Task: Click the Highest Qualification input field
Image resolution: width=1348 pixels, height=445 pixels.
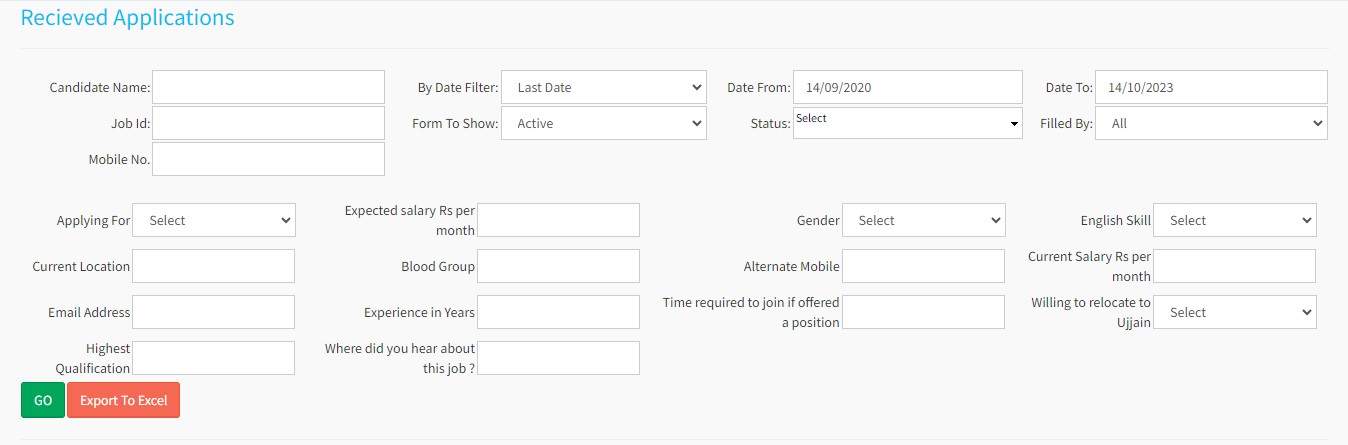Action: click(213, 358)
